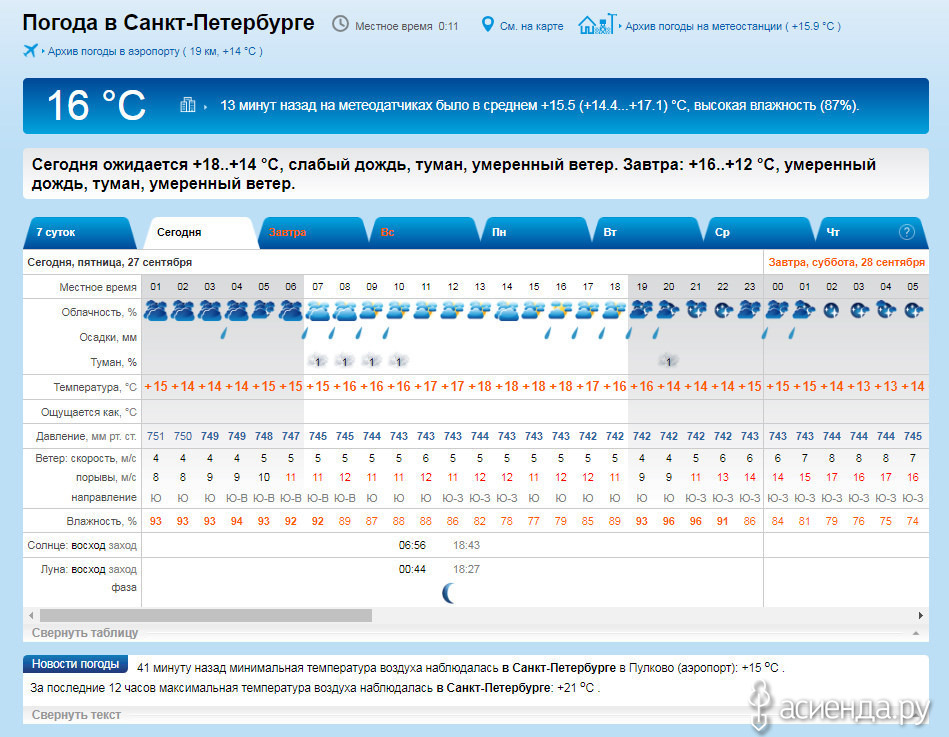The image size is (949, 737).
Task: Click the humidity value 77
Action: click(x=534, y=521)
